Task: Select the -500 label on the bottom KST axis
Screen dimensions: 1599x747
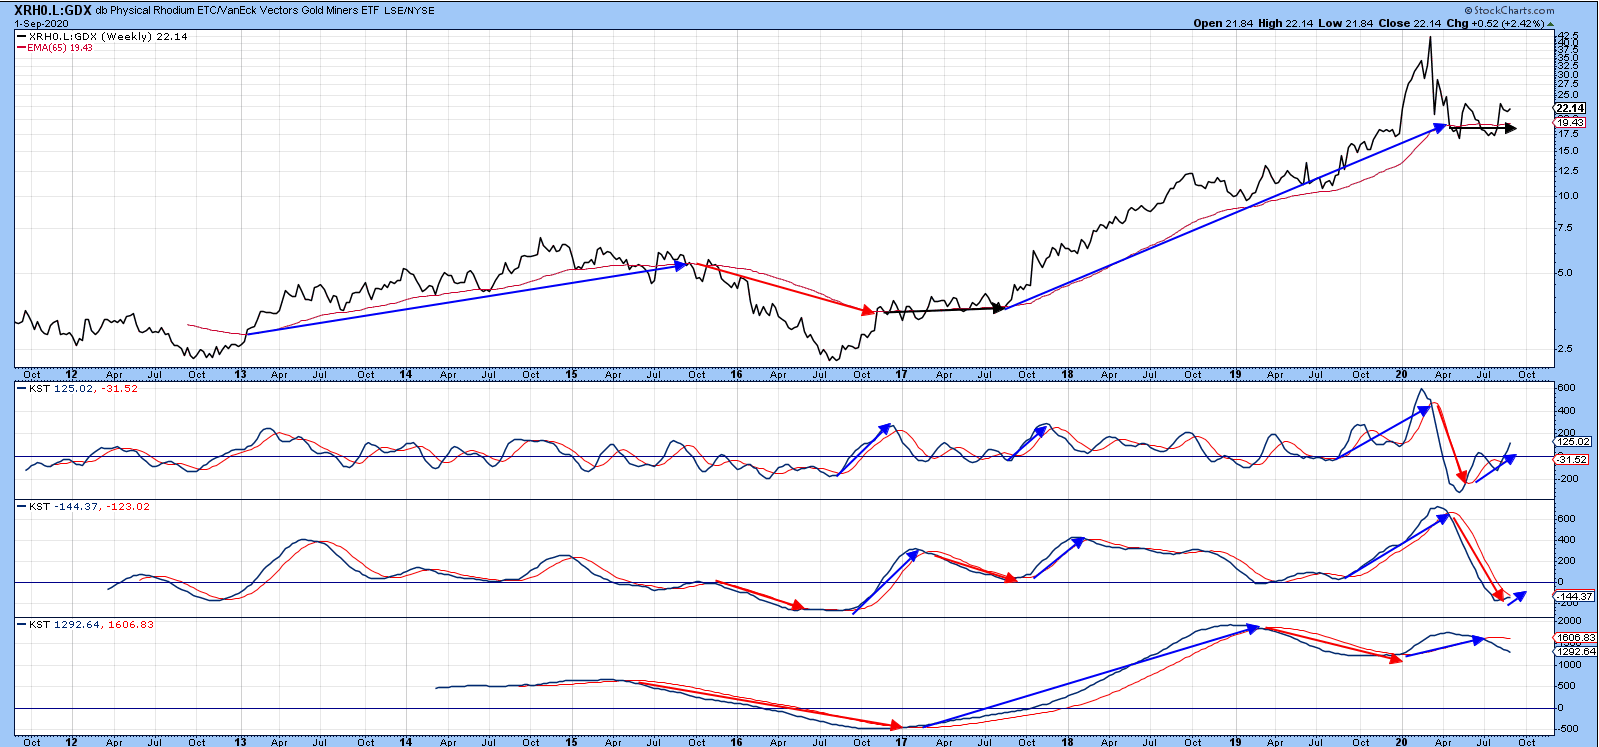Action: click(x=1568, y=728)
